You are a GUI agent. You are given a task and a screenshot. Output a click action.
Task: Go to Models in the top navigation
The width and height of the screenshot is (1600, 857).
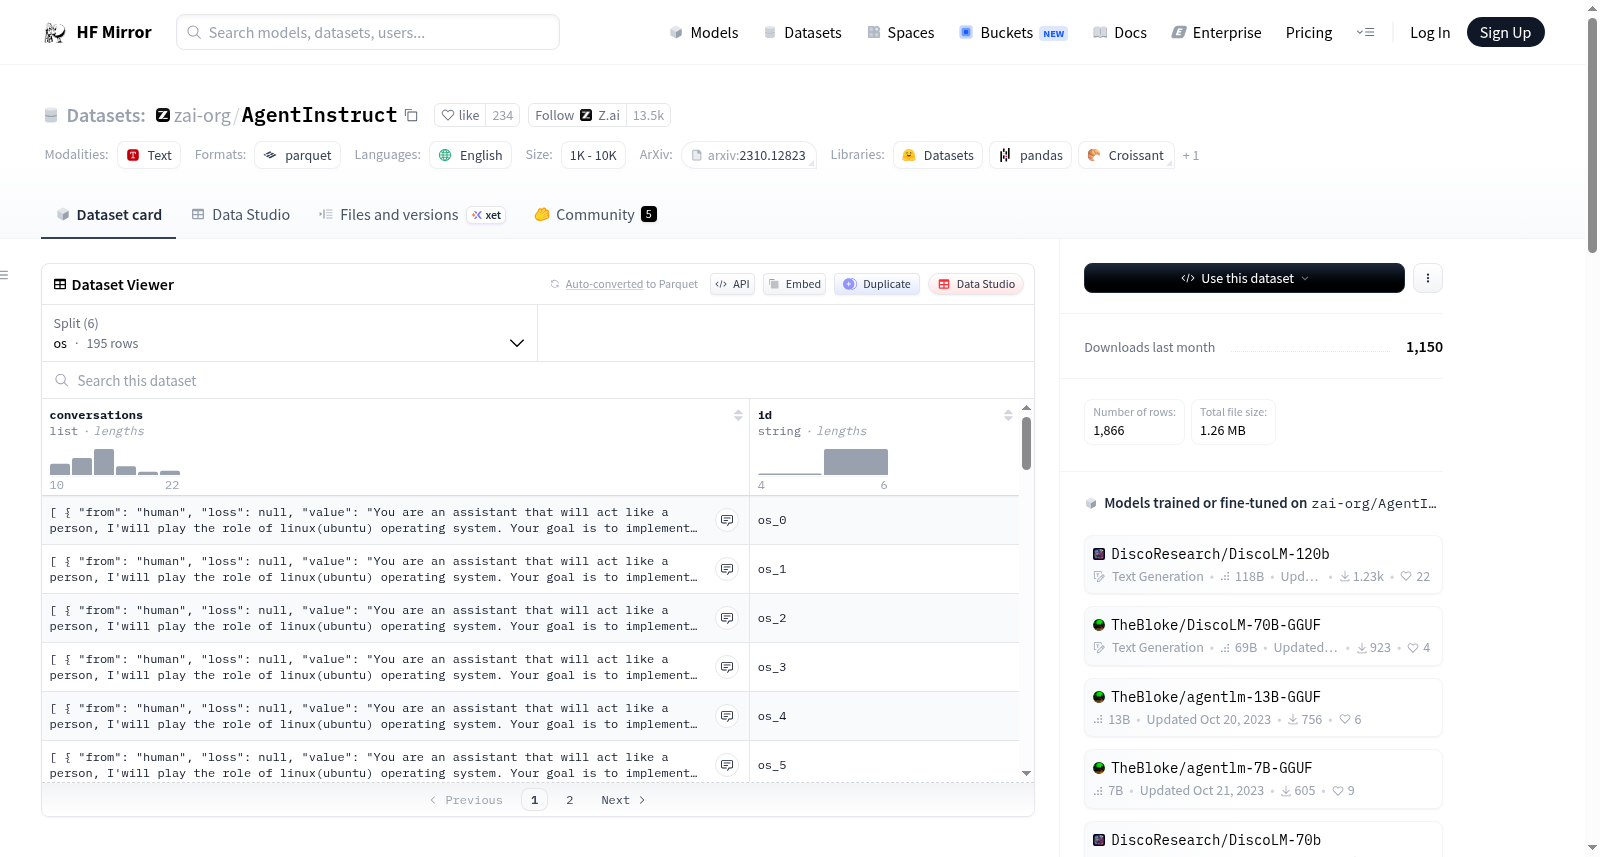coord(704,32)
